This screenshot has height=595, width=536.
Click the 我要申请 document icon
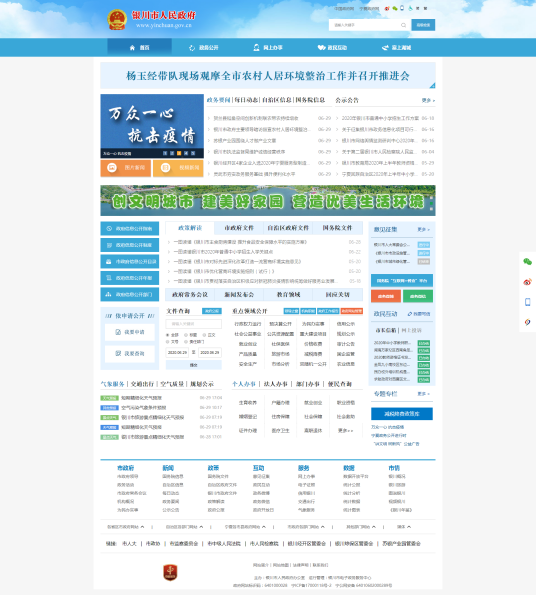(118, 332)
